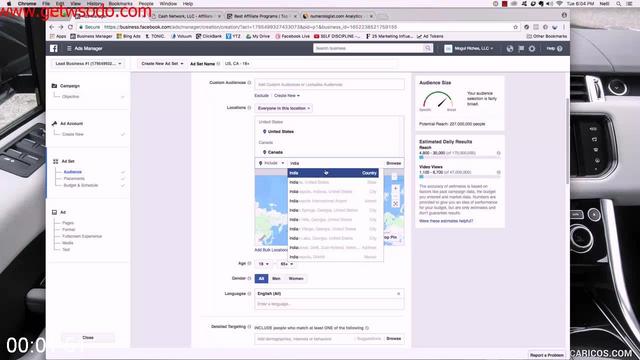The width and height of the screenshot is (640, 360).
Task: Switch to the Best Affiliate Programs tab
Action: (261, 16)
